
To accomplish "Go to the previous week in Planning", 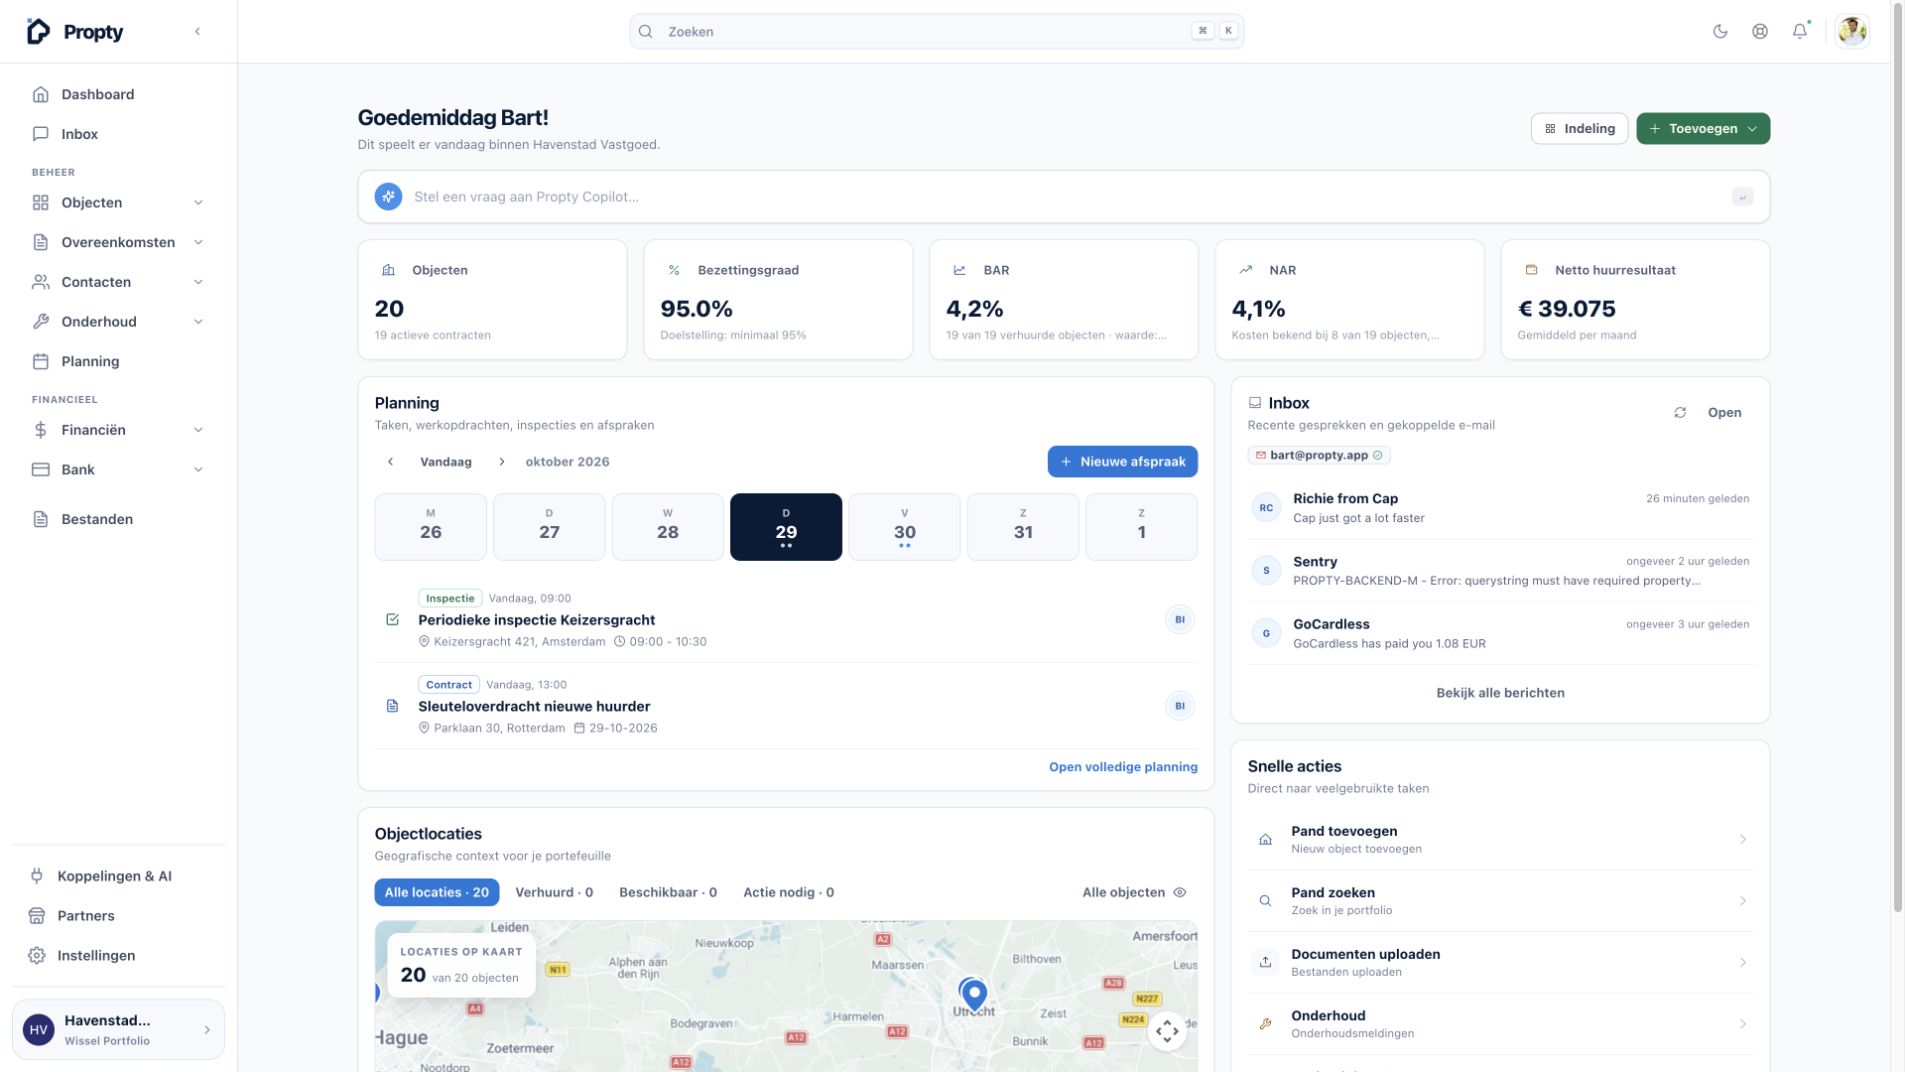I will coord(390,461).
